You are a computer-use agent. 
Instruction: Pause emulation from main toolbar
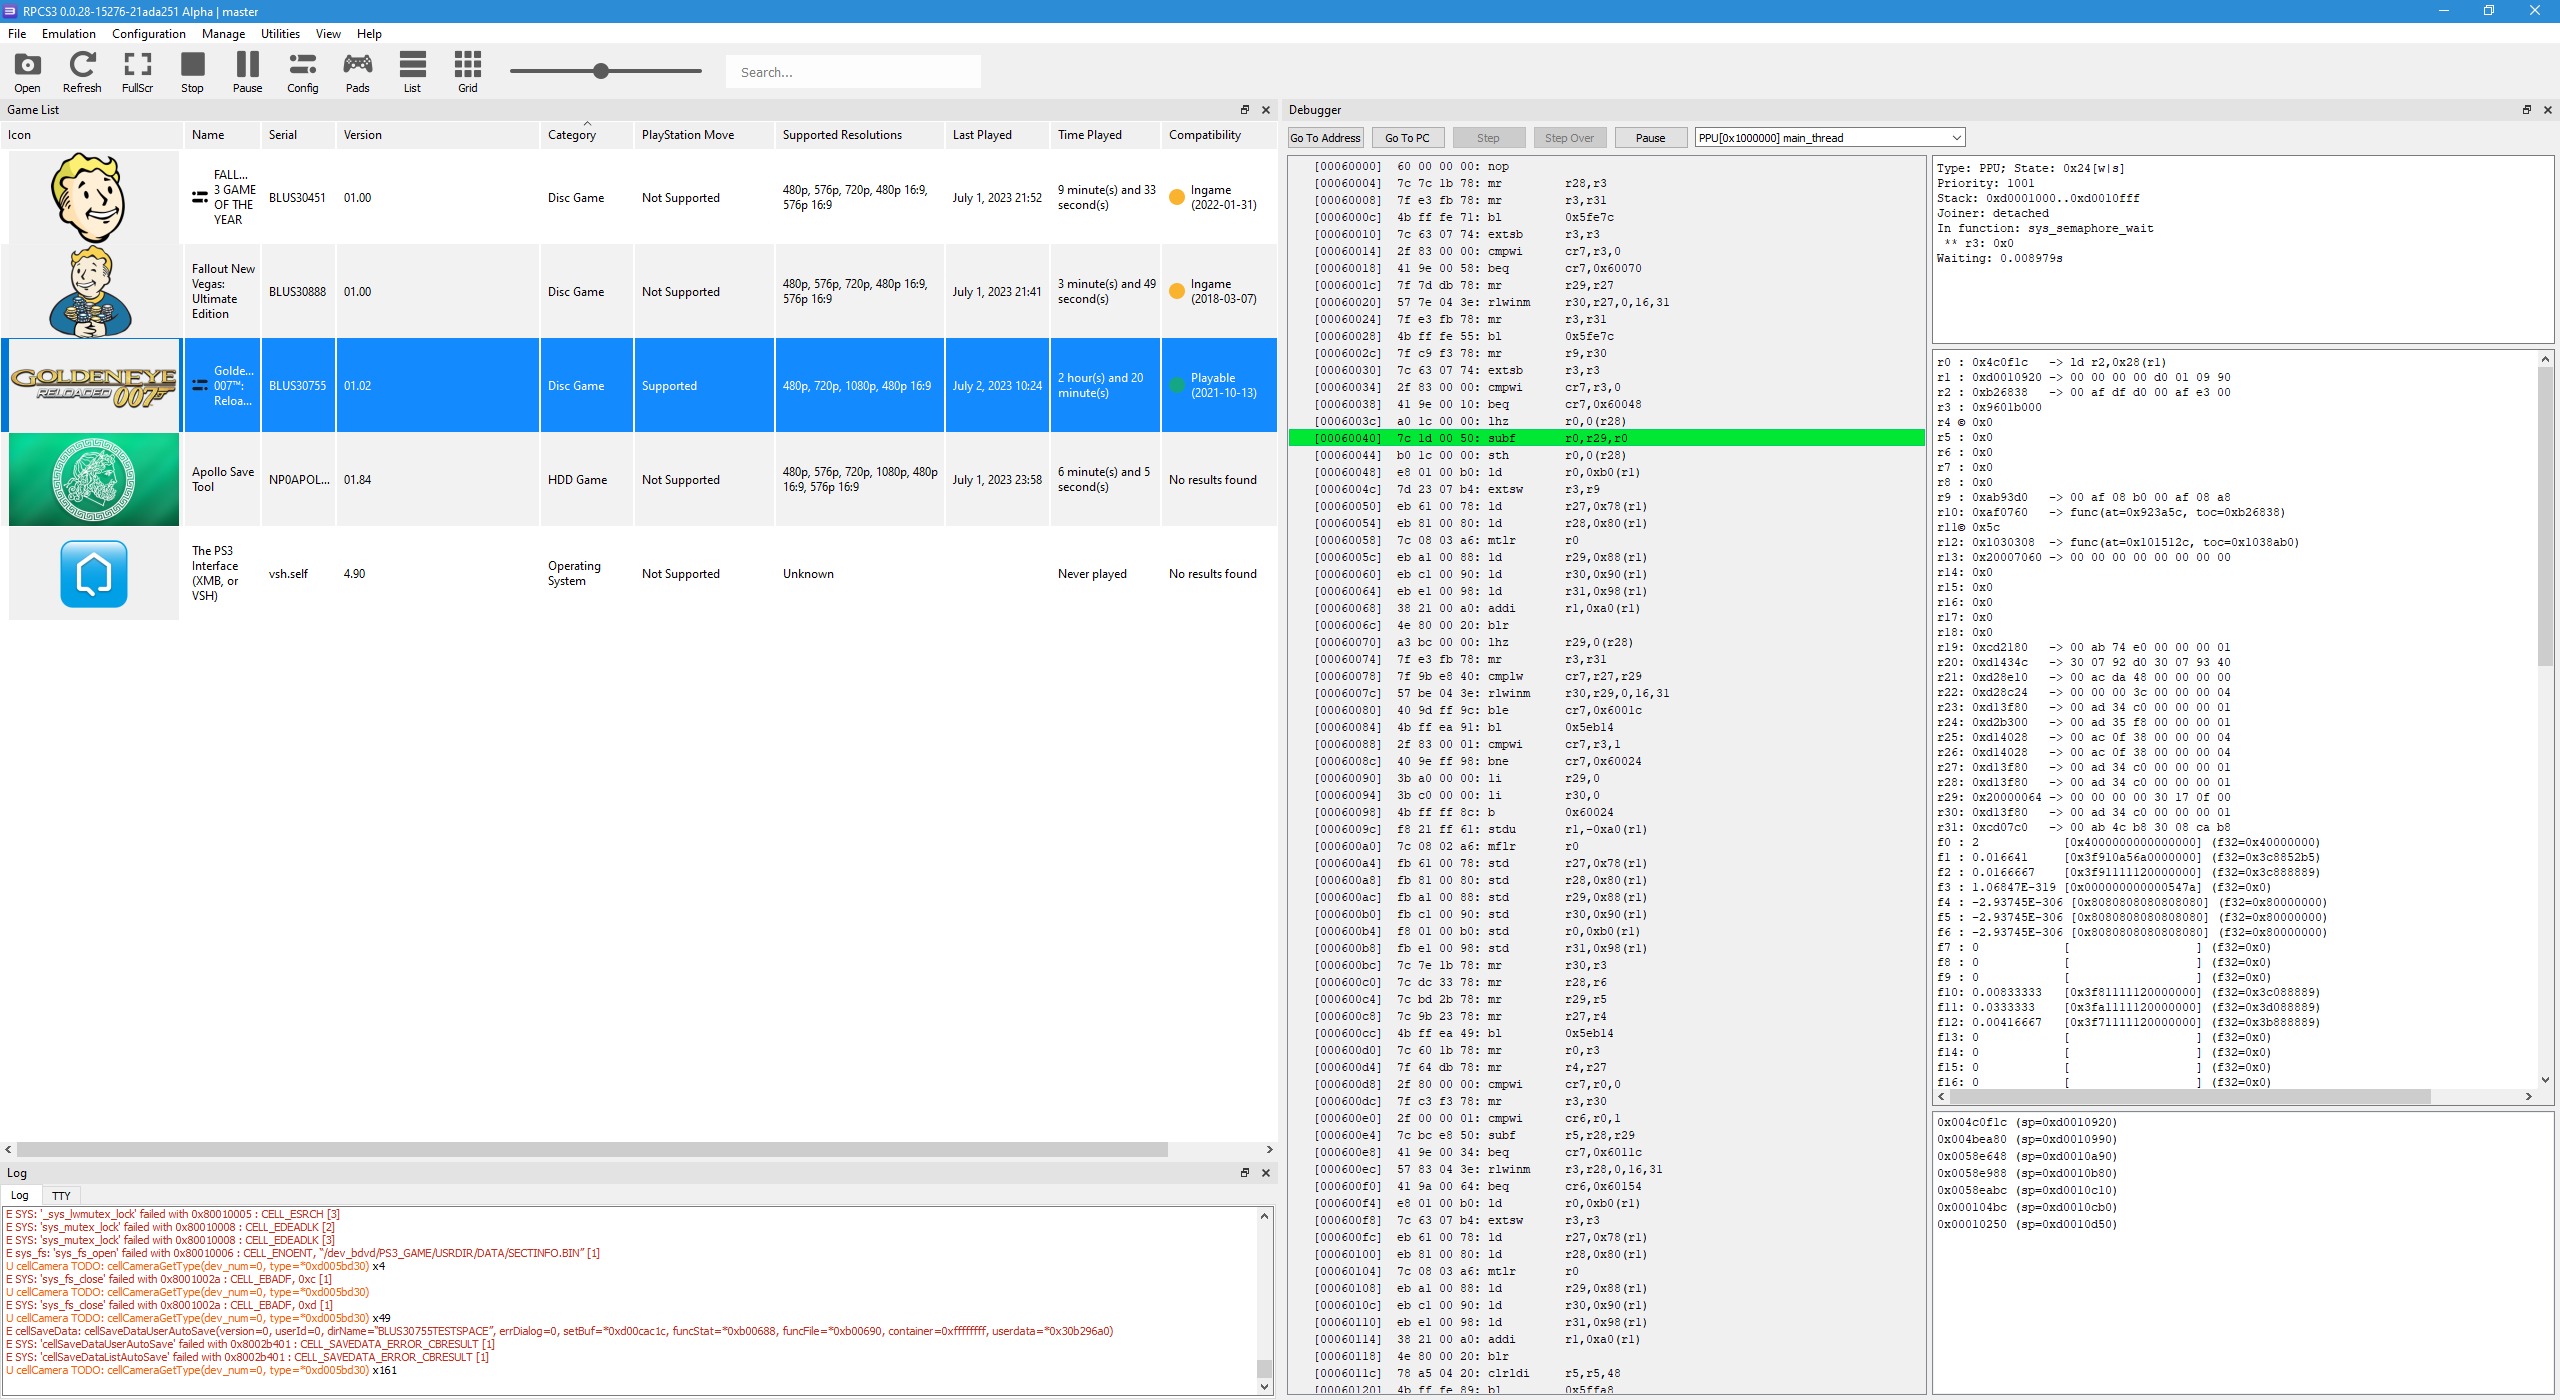(x=247, y=71)
